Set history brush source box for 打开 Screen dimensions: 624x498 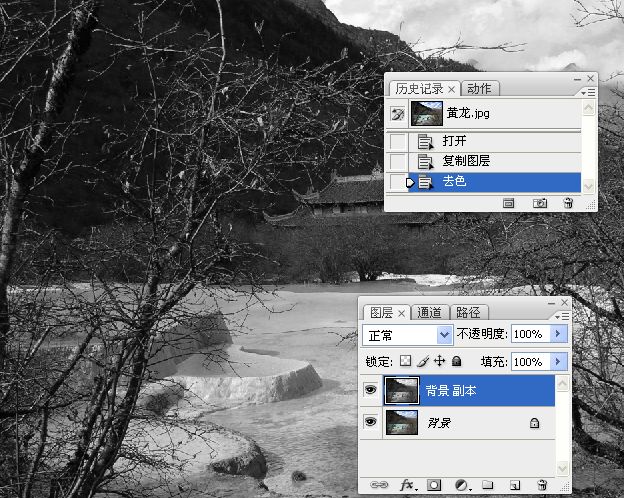[x=397, y=141]
